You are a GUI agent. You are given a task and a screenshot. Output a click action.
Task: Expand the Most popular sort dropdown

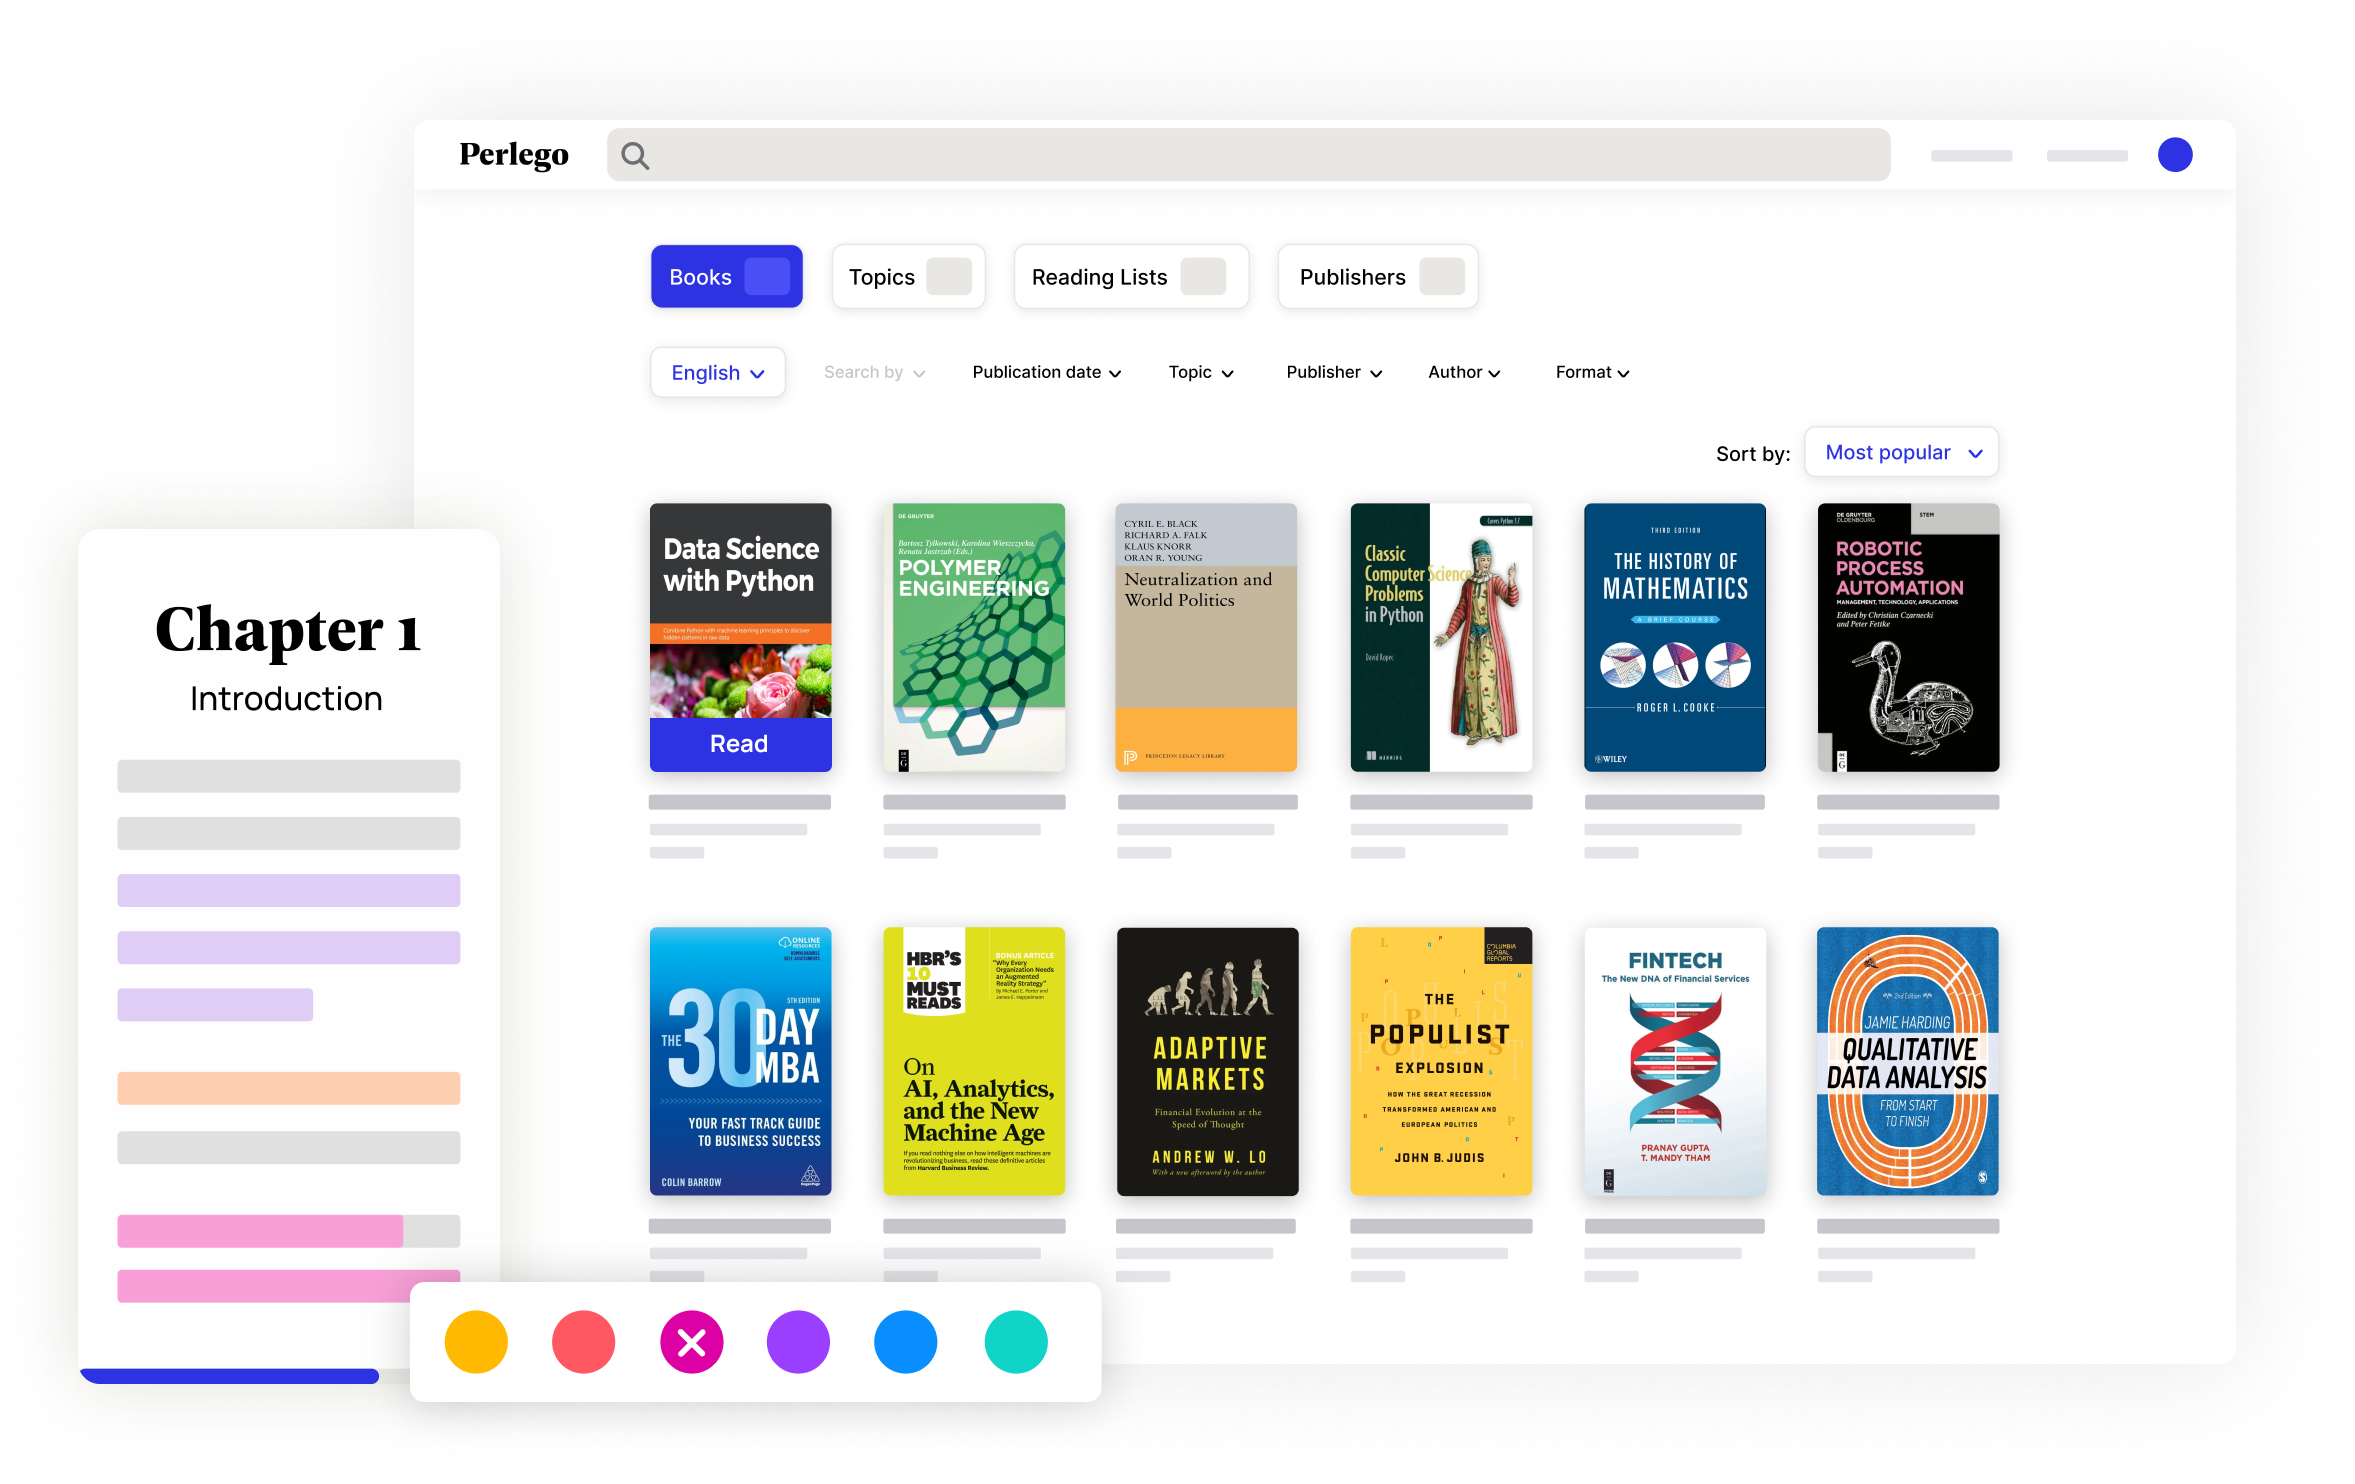[1902, 451]
